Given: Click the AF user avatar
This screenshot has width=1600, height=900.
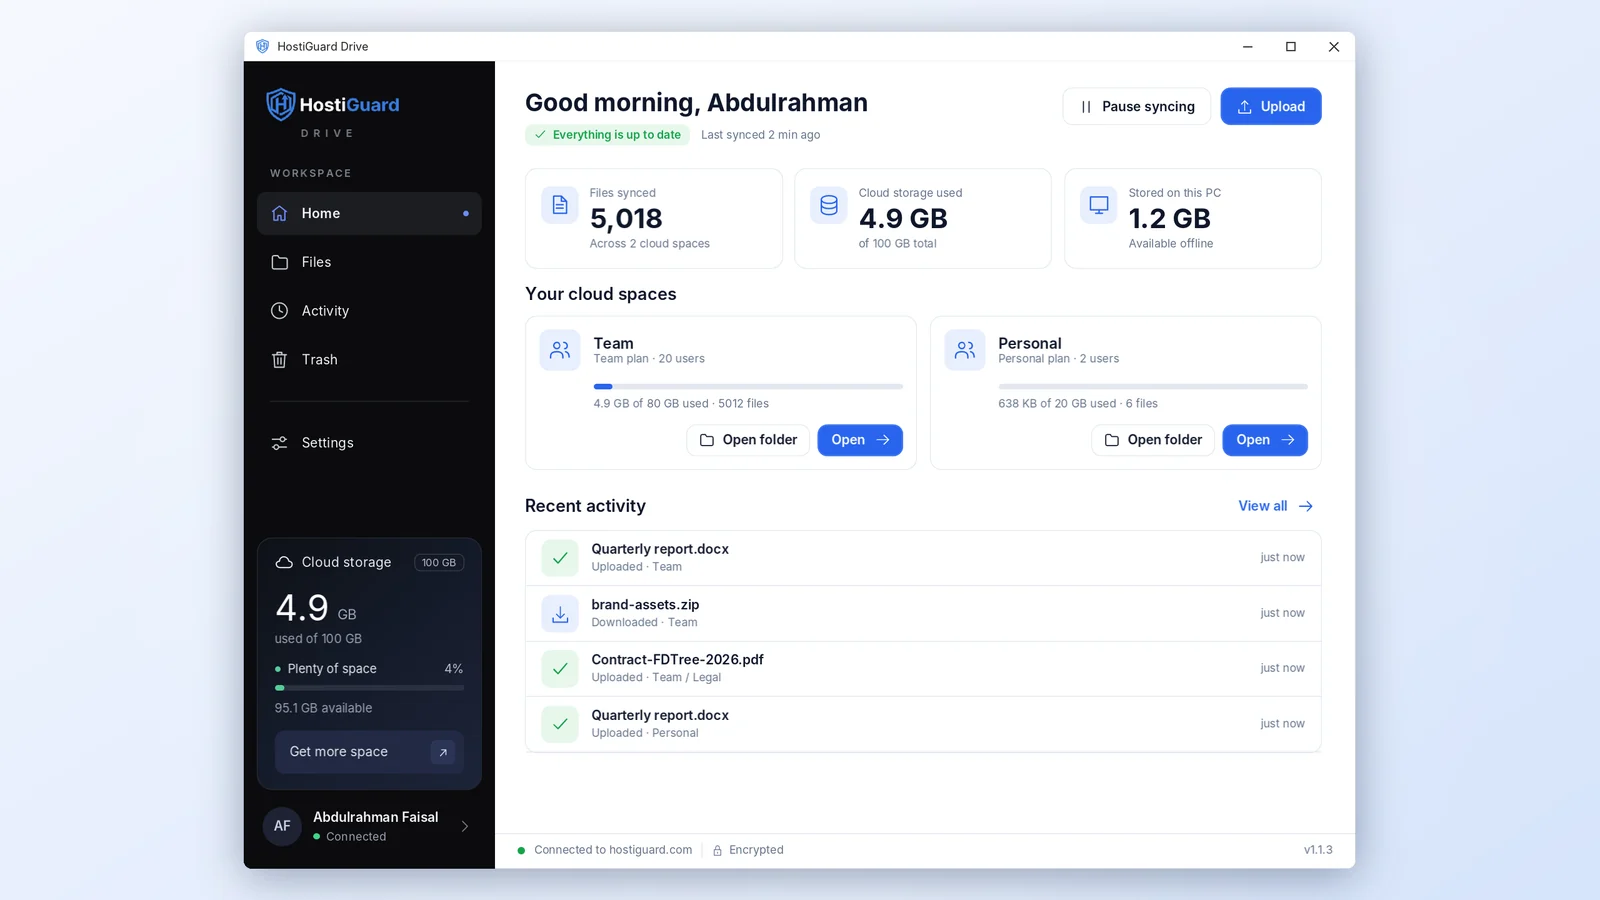Looking at the screenshot, I should point(282,826).
